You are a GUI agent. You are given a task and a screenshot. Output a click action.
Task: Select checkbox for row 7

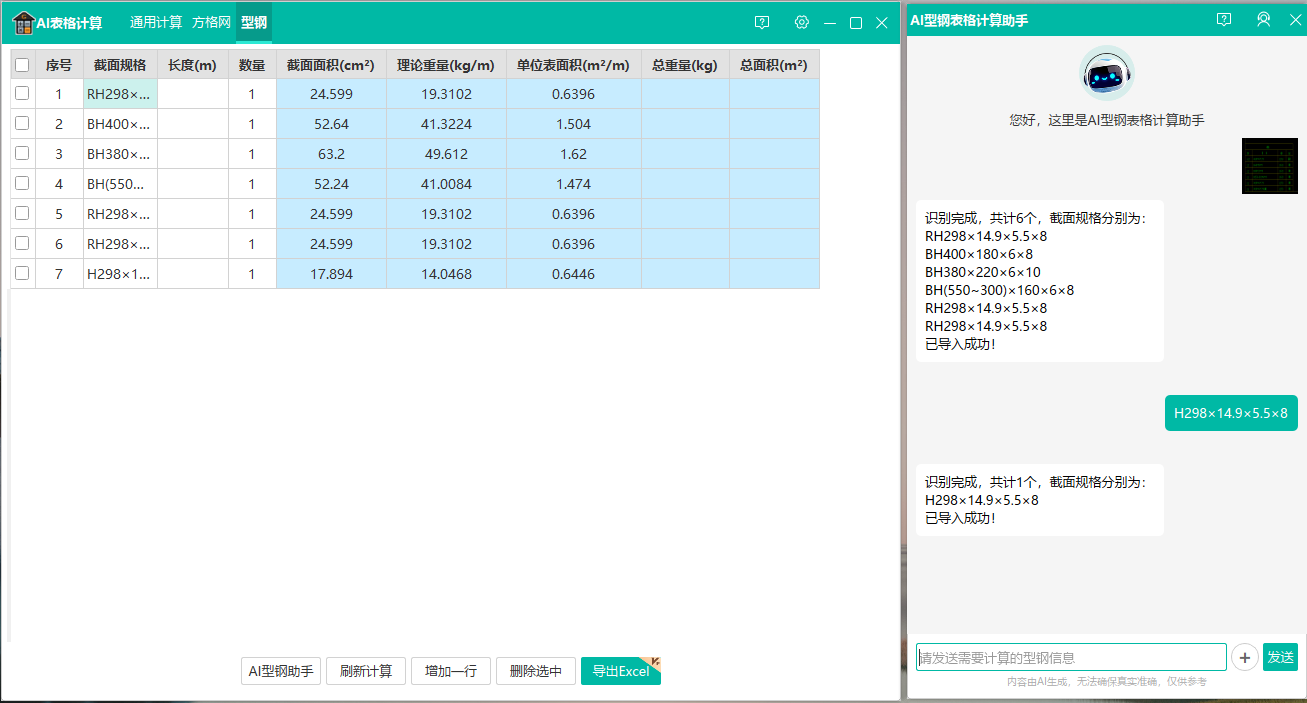(x=22, y=274)
